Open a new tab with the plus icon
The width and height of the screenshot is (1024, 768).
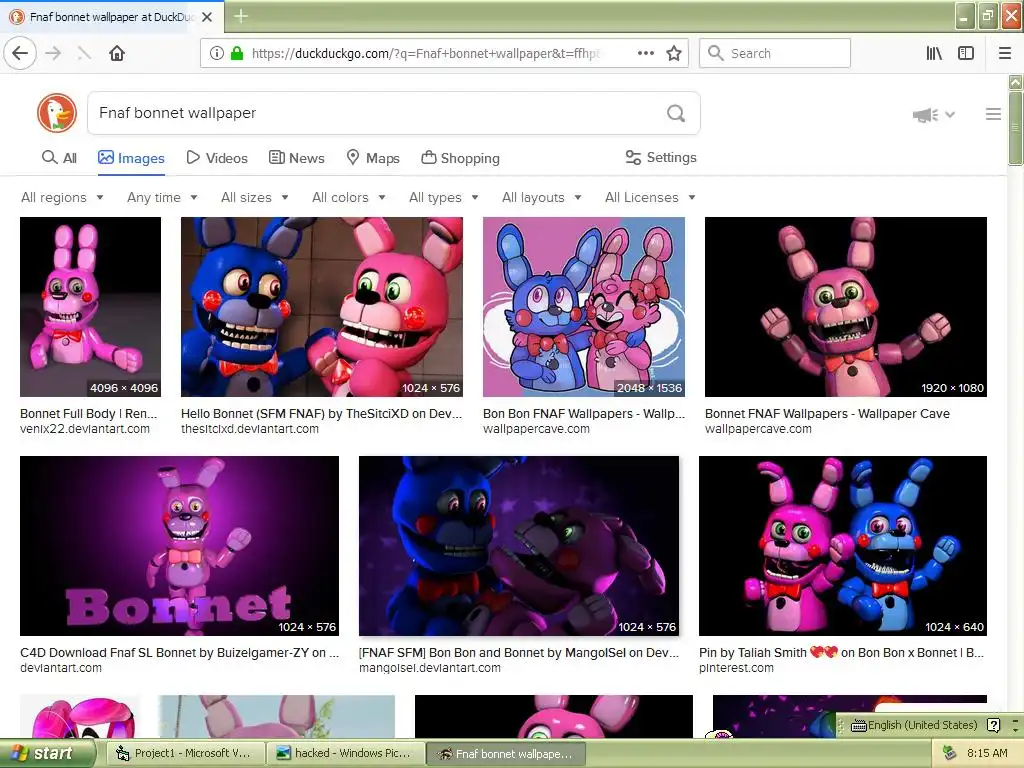pos(241,16)
